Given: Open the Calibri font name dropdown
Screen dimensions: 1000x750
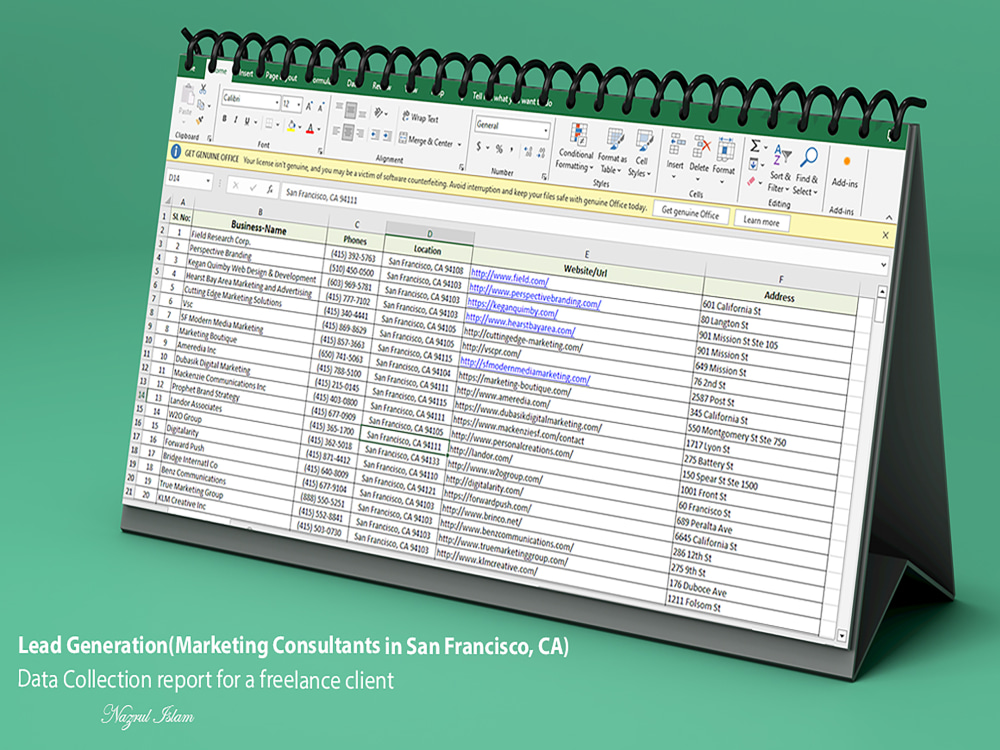Looking at the screenshot, I should click(x=277, y=103).
